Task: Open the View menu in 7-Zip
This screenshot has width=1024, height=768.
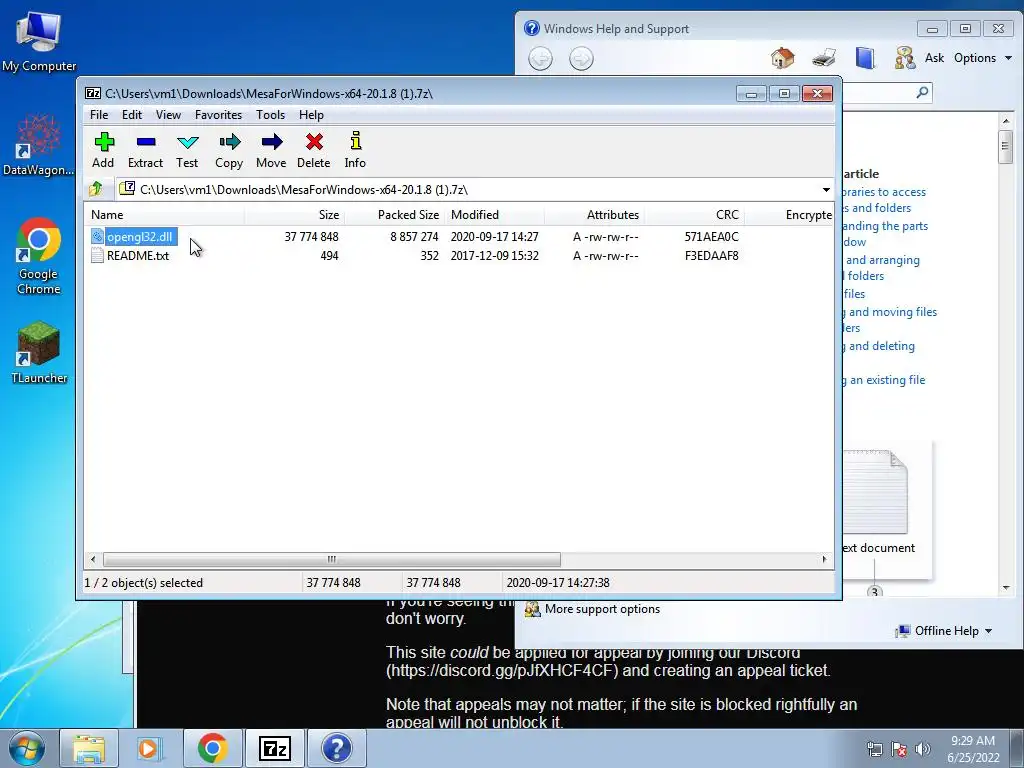Action: point(168,115)
